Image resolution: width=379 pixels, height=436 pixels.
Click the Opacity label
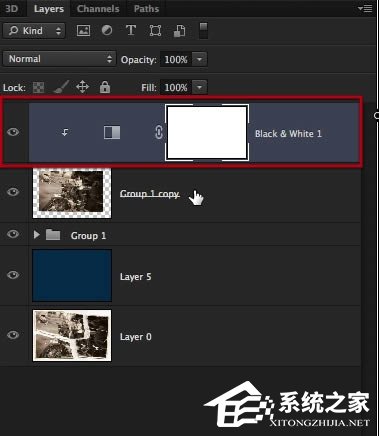click(x=139, y=60)
